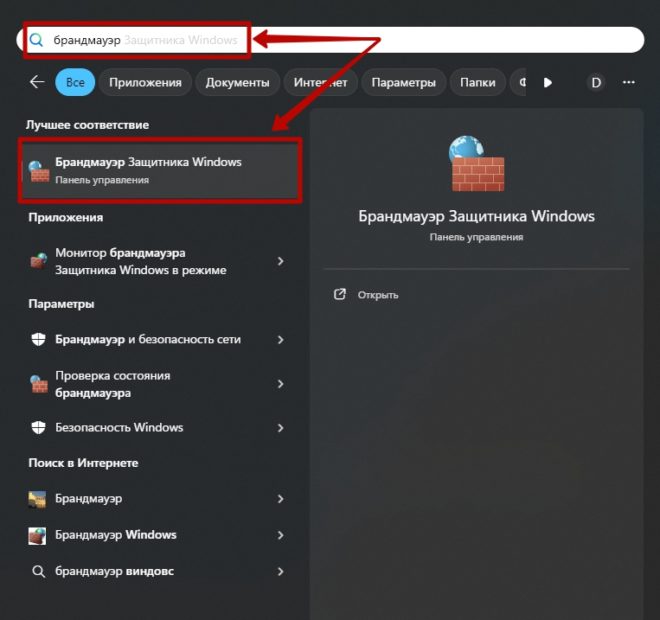Expand Брандмауэр и безопасность сети chevron
The image size is (660, 620).
pyautogui.click(x=280, y=340)
